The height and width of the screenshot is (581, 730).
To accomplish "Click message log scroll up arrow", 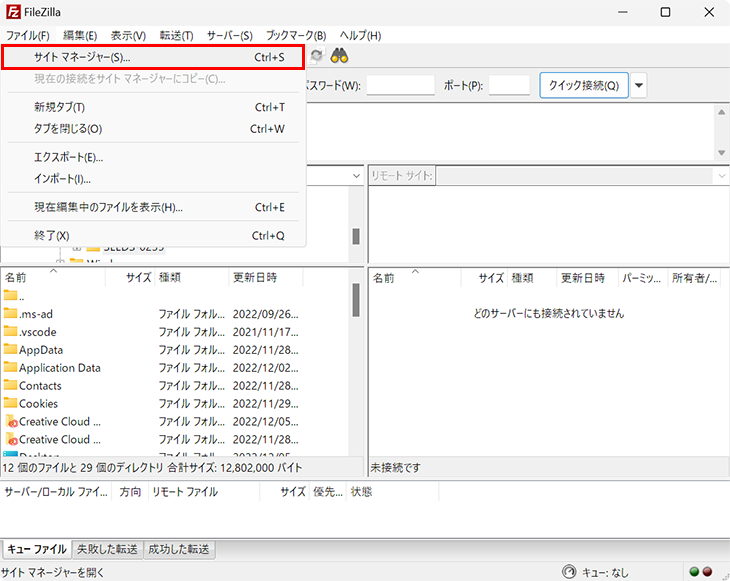I will click(721, 112).
